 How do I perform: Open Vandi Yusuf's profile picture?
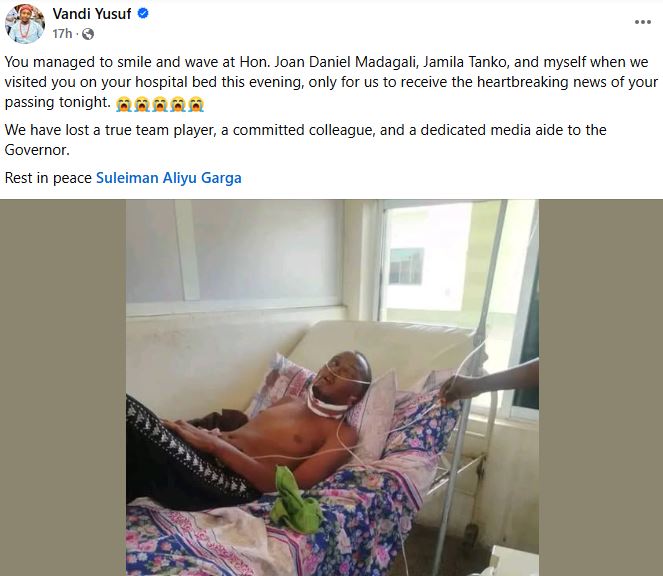tap(25, 24)
